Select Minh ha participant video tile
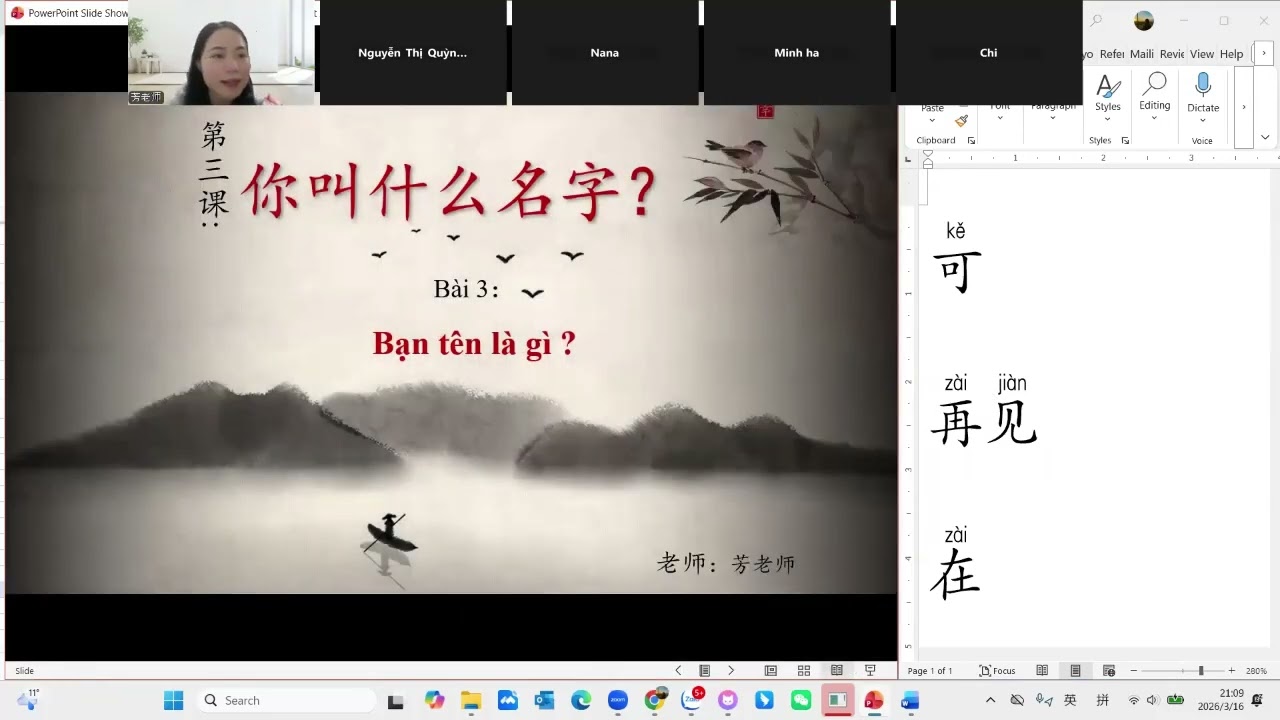 point(797,53)
